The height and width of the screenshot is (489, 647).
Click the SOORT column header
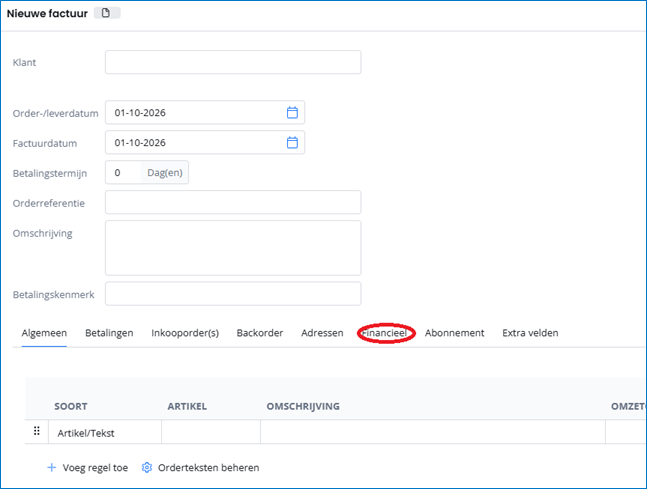(x=71, y=406)
